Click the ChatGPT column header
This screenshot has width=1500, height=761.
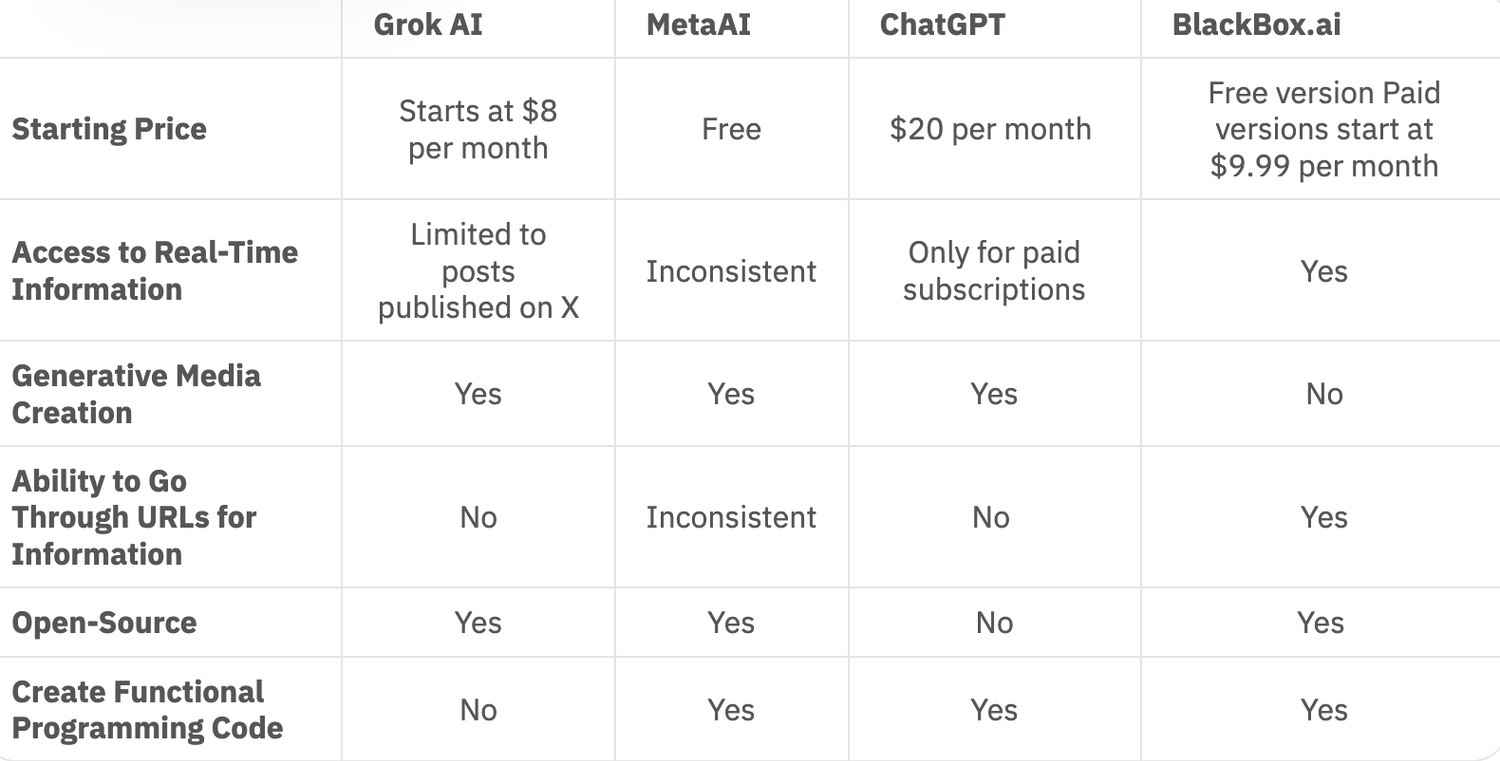942,25
